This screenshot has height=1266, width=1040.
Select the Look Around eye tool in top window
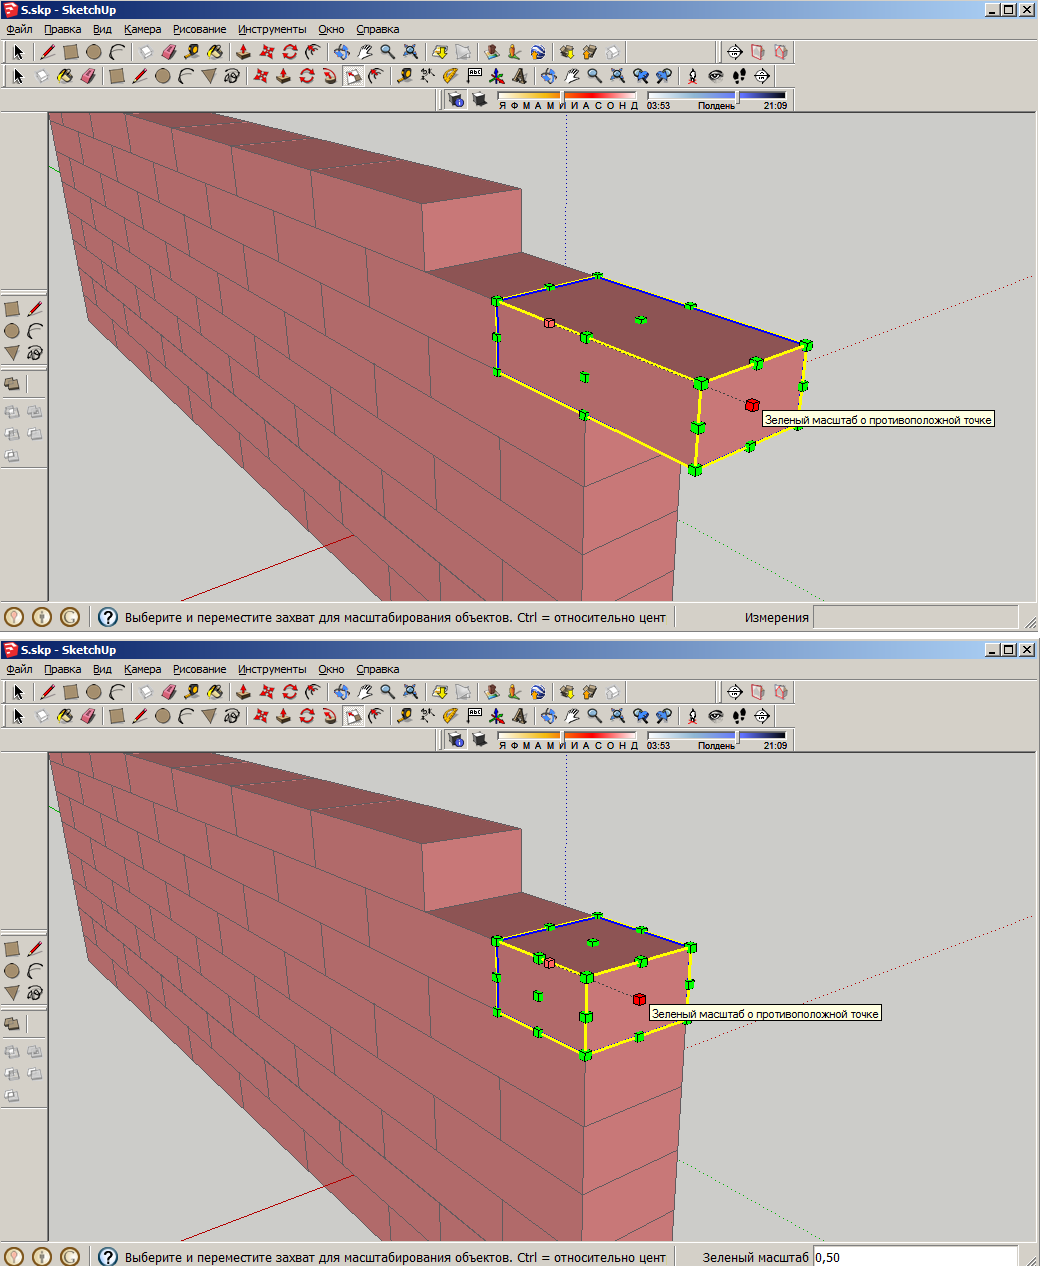point(716,76)
